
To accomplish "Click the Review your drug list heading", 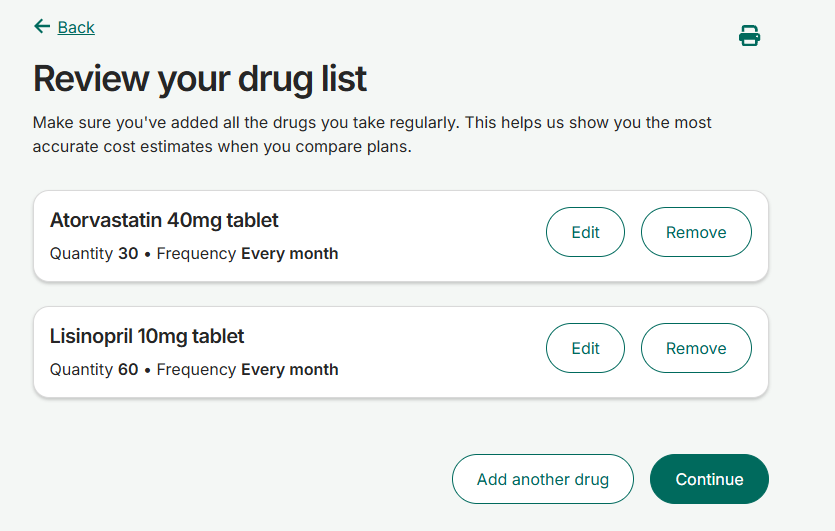I will (200, 79).
